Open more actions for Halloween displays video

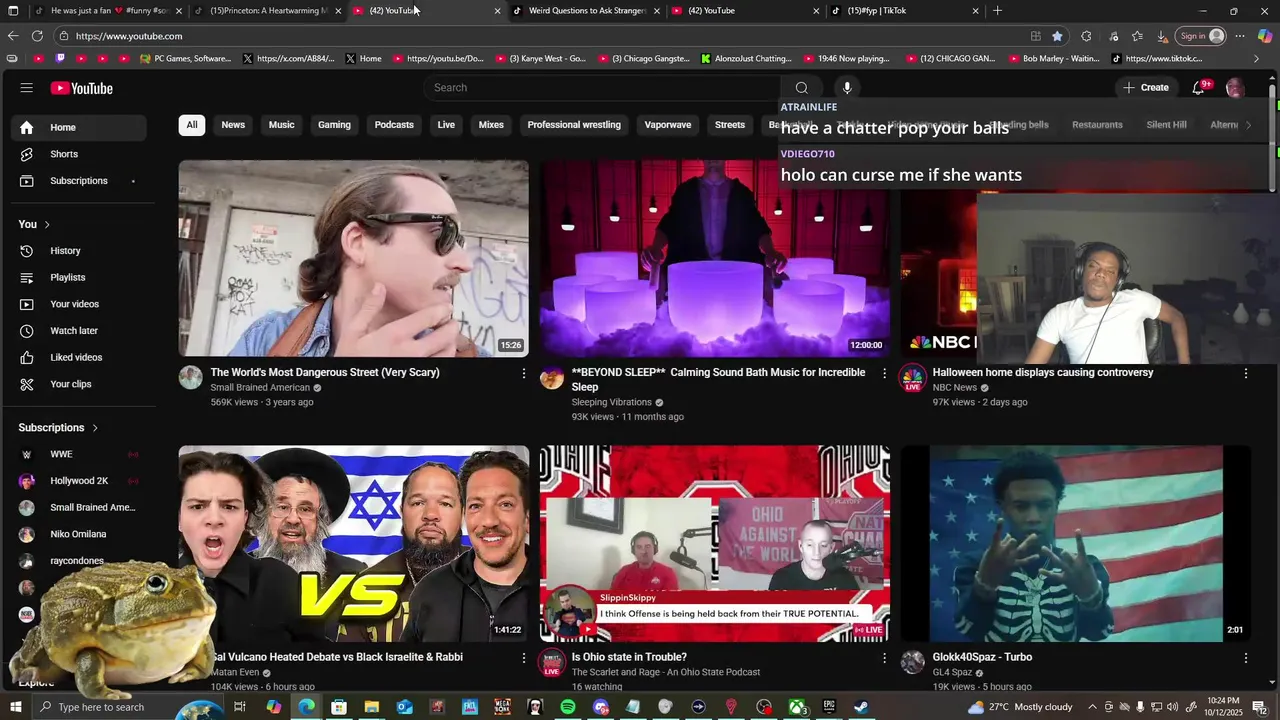(x=1245, y=373)
